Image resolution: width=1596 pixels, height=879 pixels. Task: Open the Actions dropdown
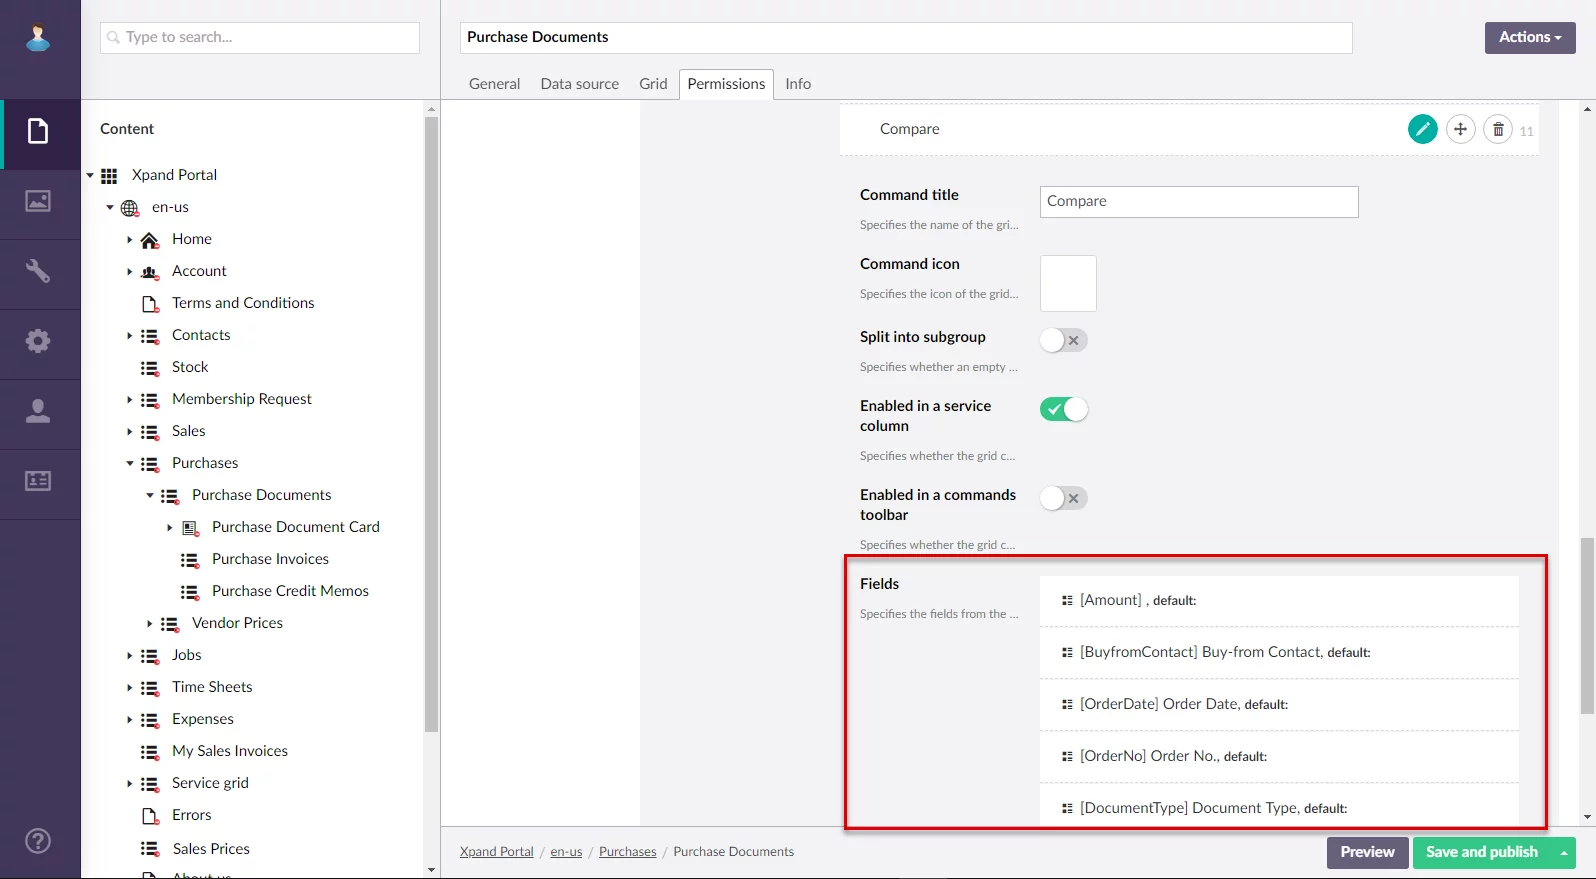coord(1529,37)
